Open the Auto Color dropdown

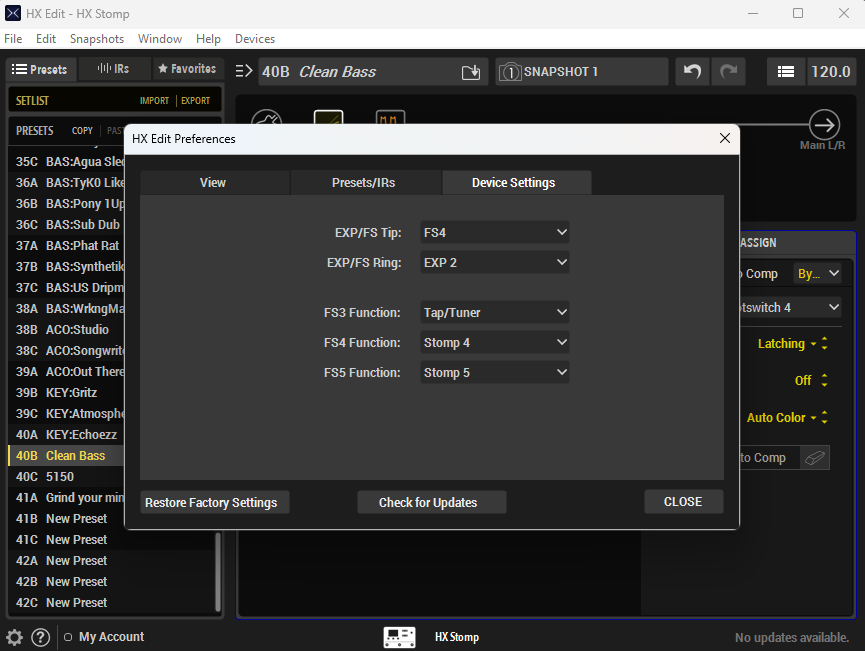pos(781,418)
